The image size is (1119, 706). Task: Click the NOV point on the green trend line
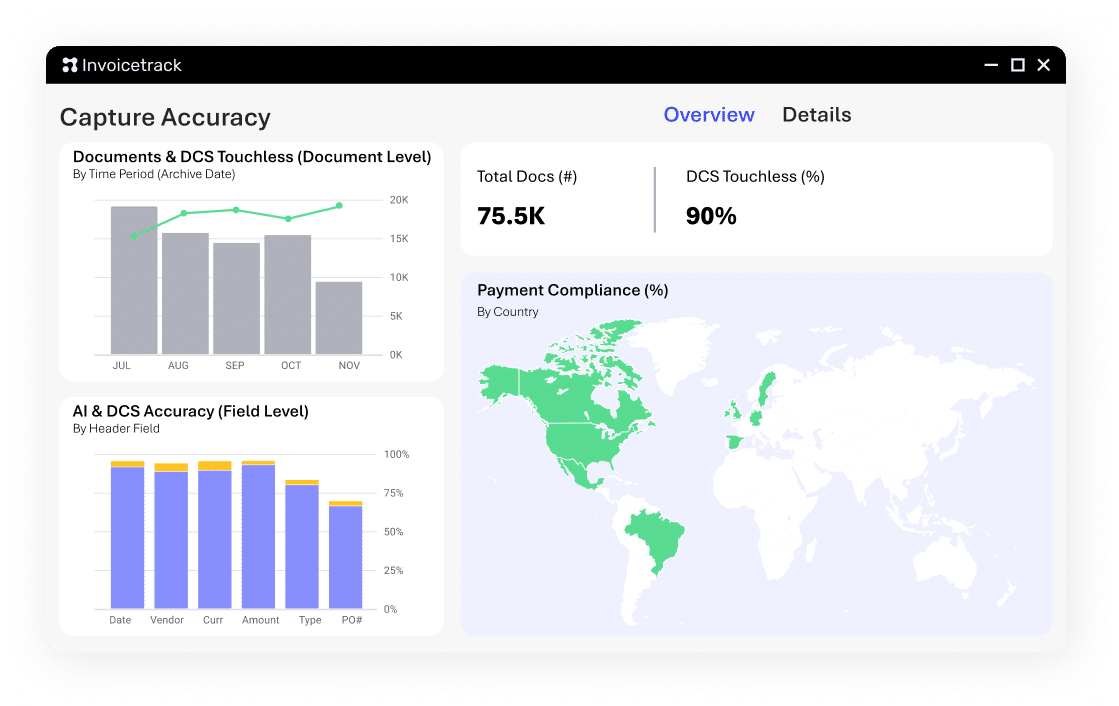pyautogui.click(x=337, y=204)
